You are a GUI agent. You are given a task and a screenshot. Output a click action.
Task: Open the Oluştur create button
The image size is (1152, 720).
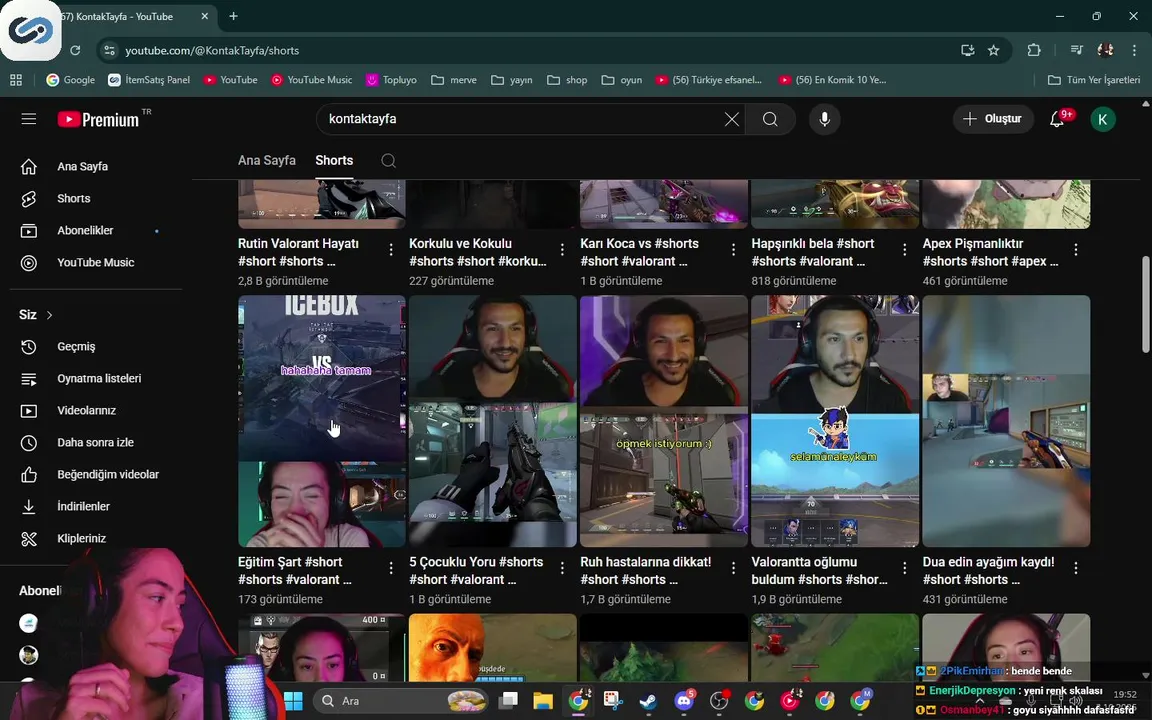click(992, 119)
